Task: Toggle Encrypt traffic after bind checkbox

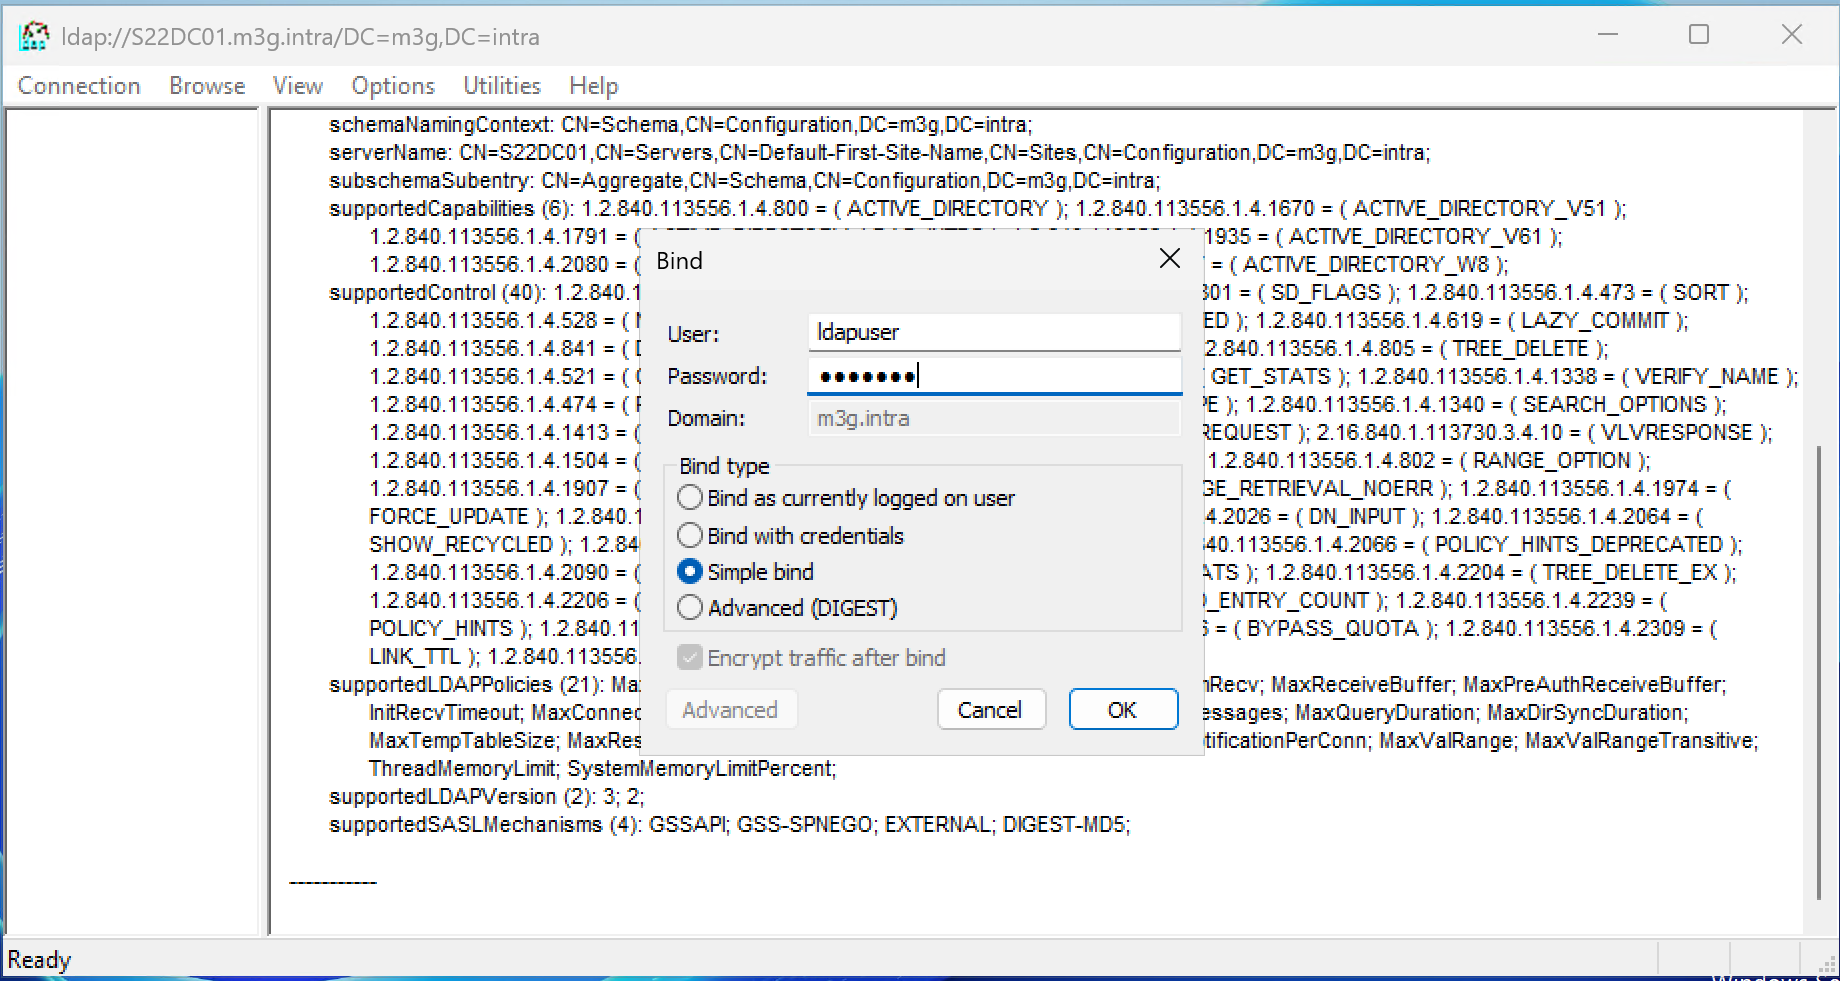Action: click(689, 658)
